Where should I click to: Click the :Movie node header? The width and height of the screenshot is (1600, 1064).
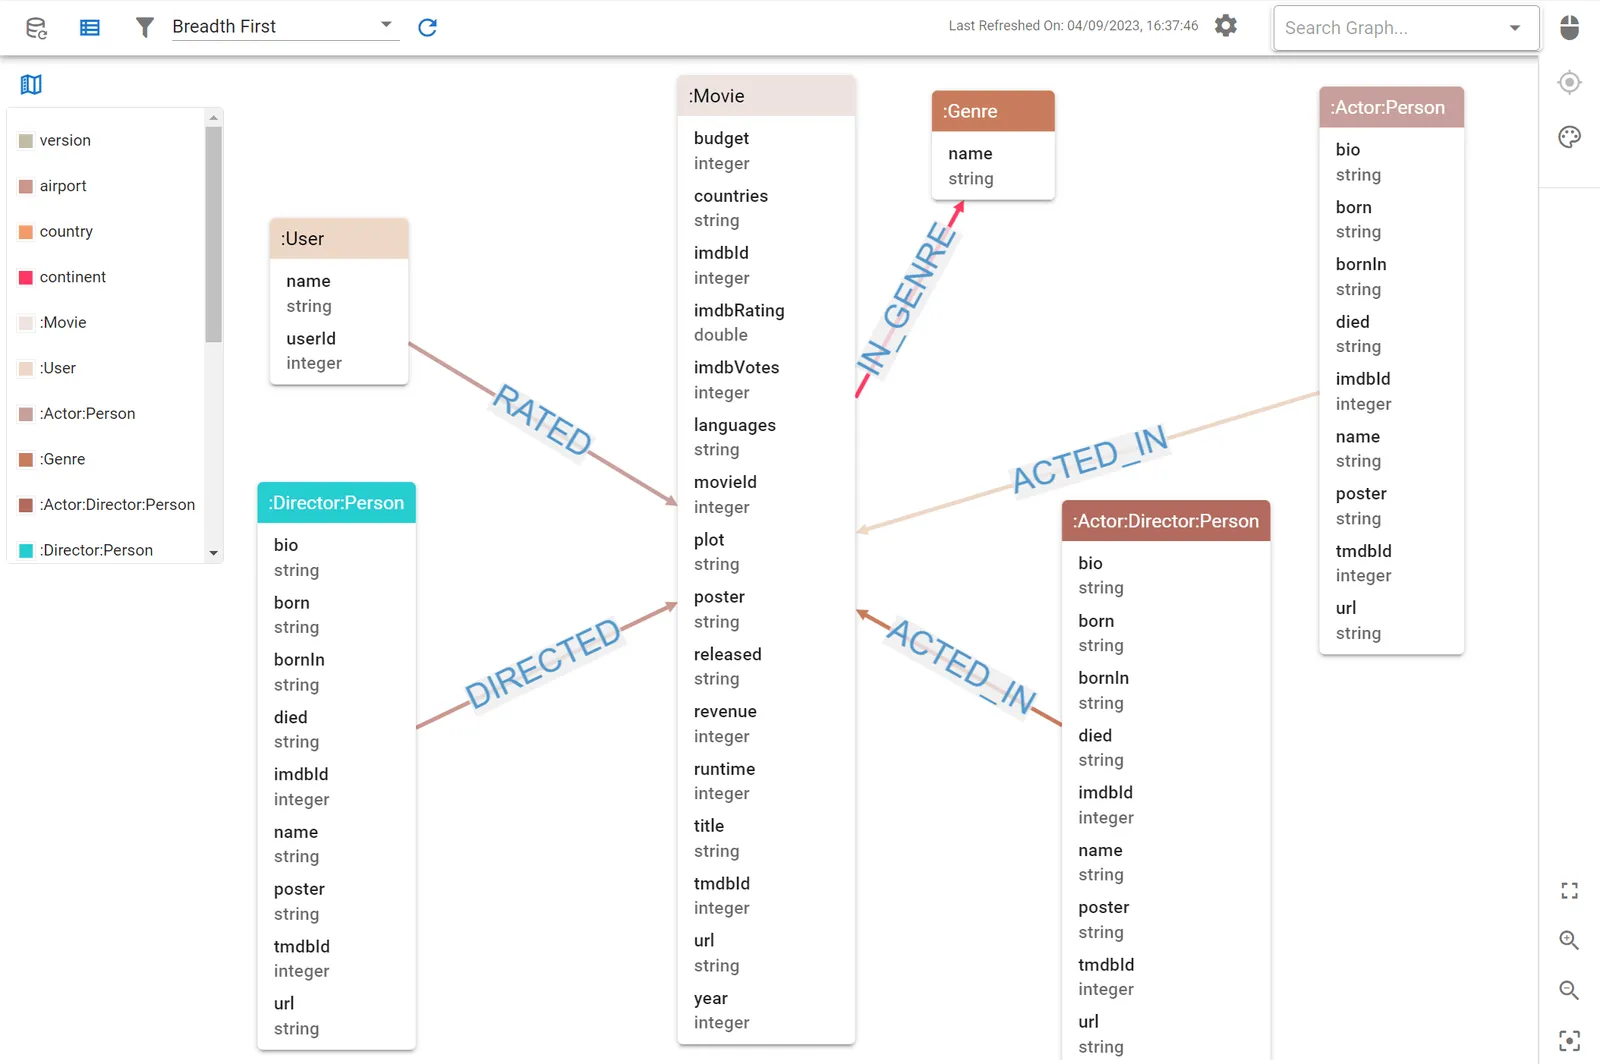point(766,96)
